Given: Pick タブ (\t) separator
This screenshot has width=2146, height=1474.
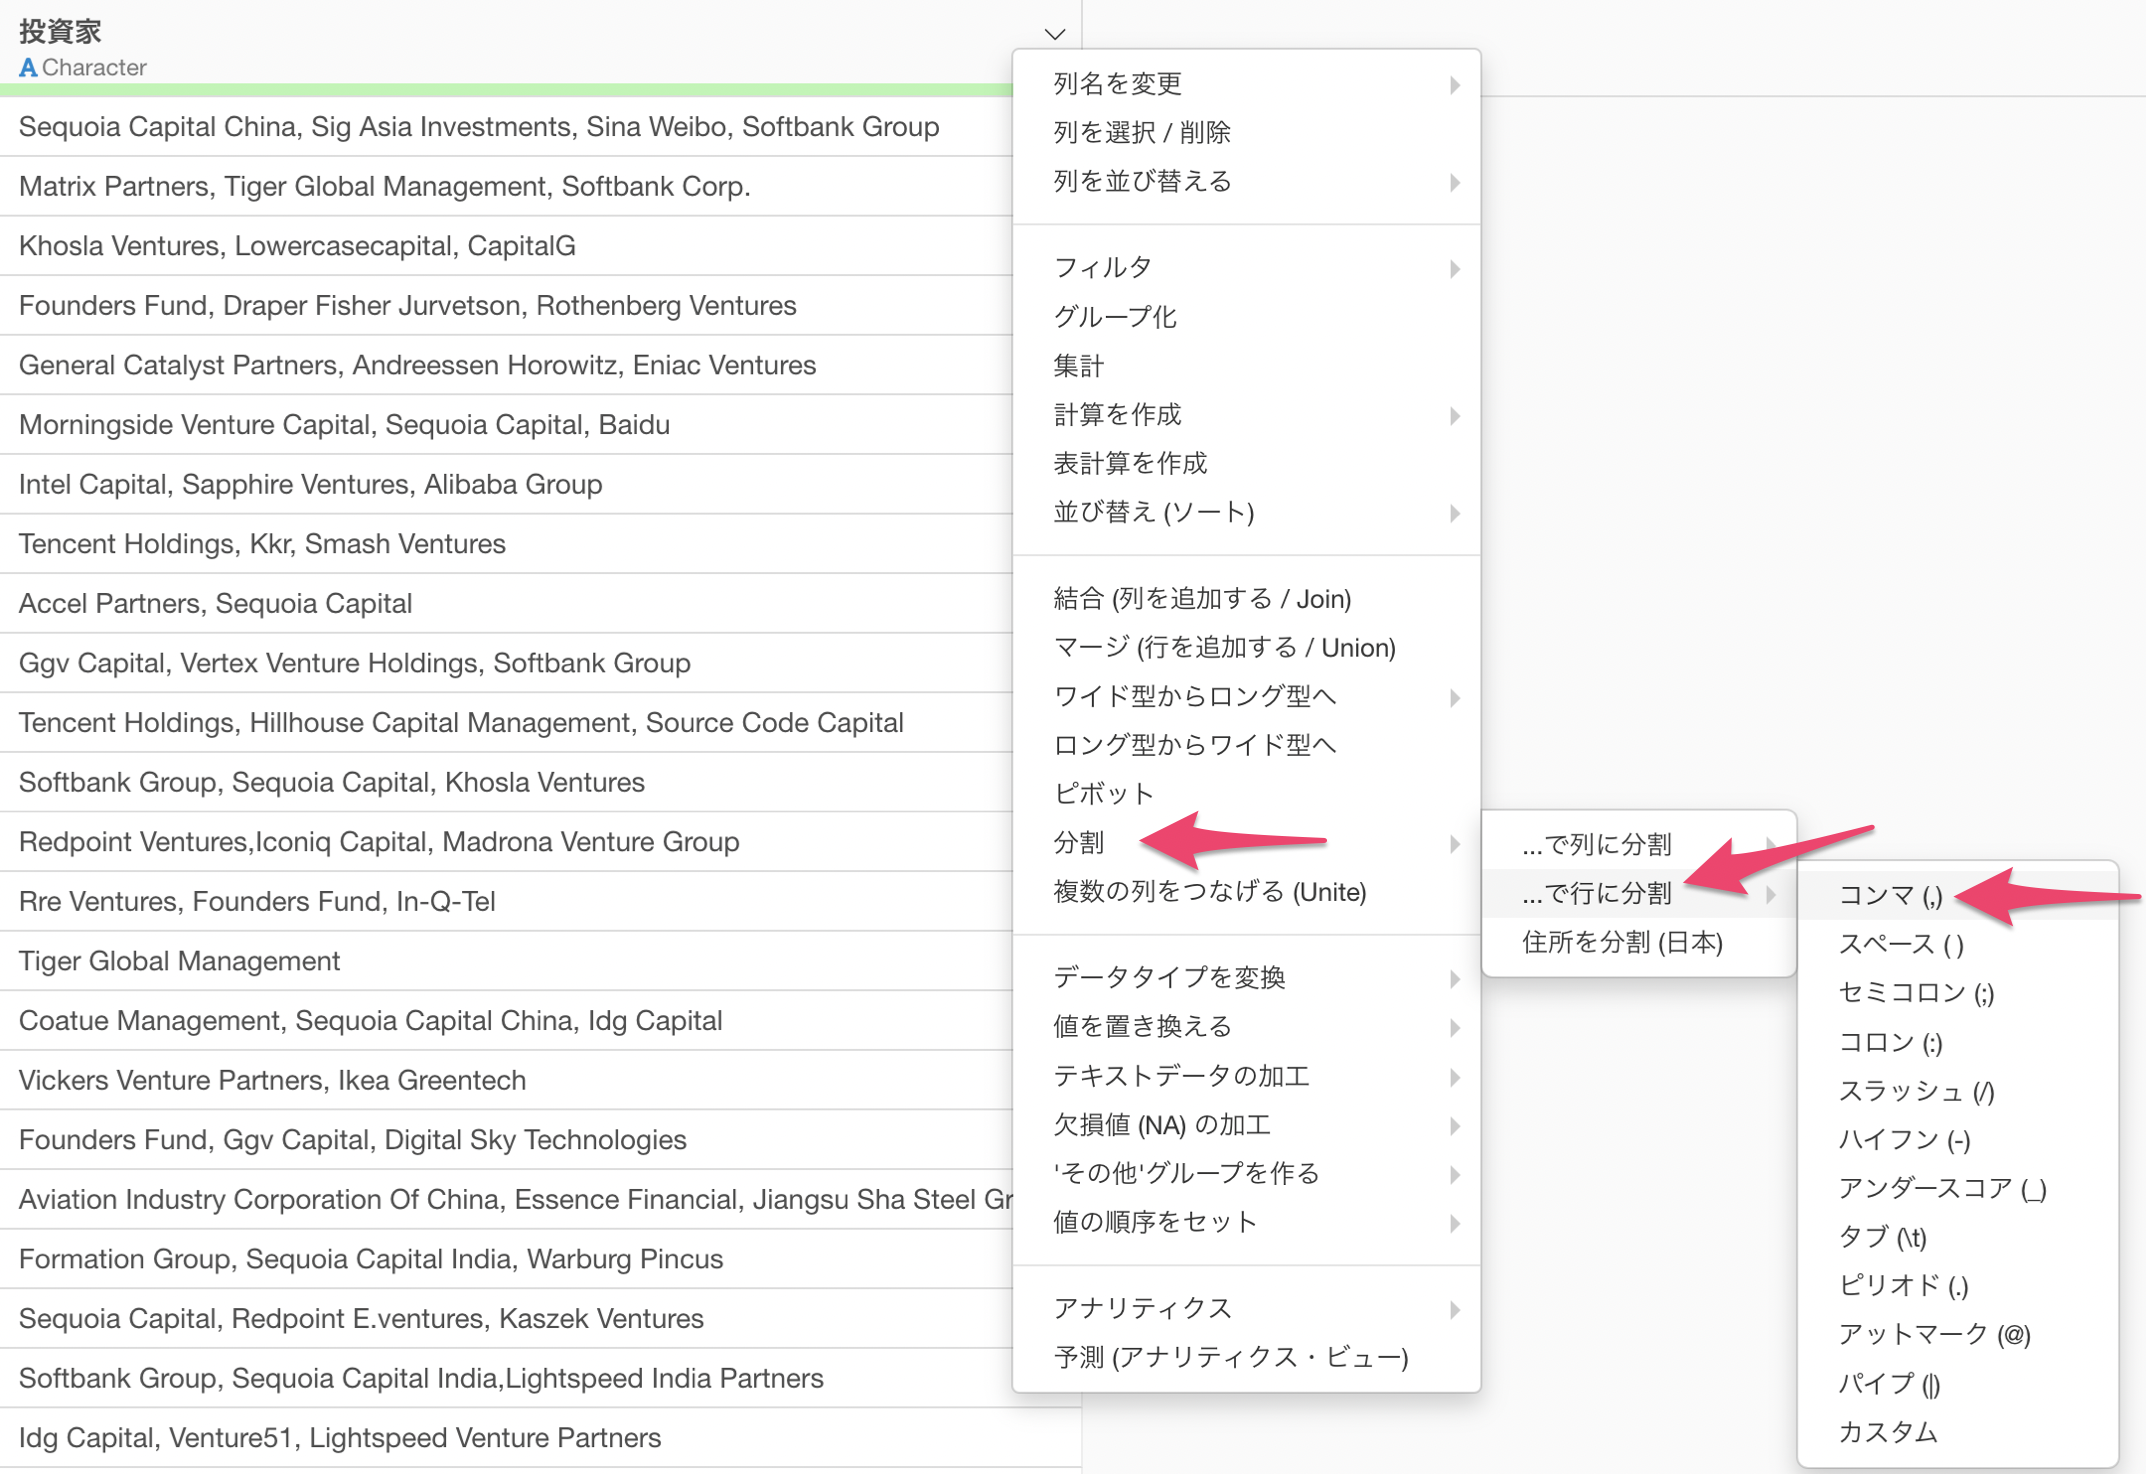Looking at the screenshot, I should click(x=1957, y=1237).
